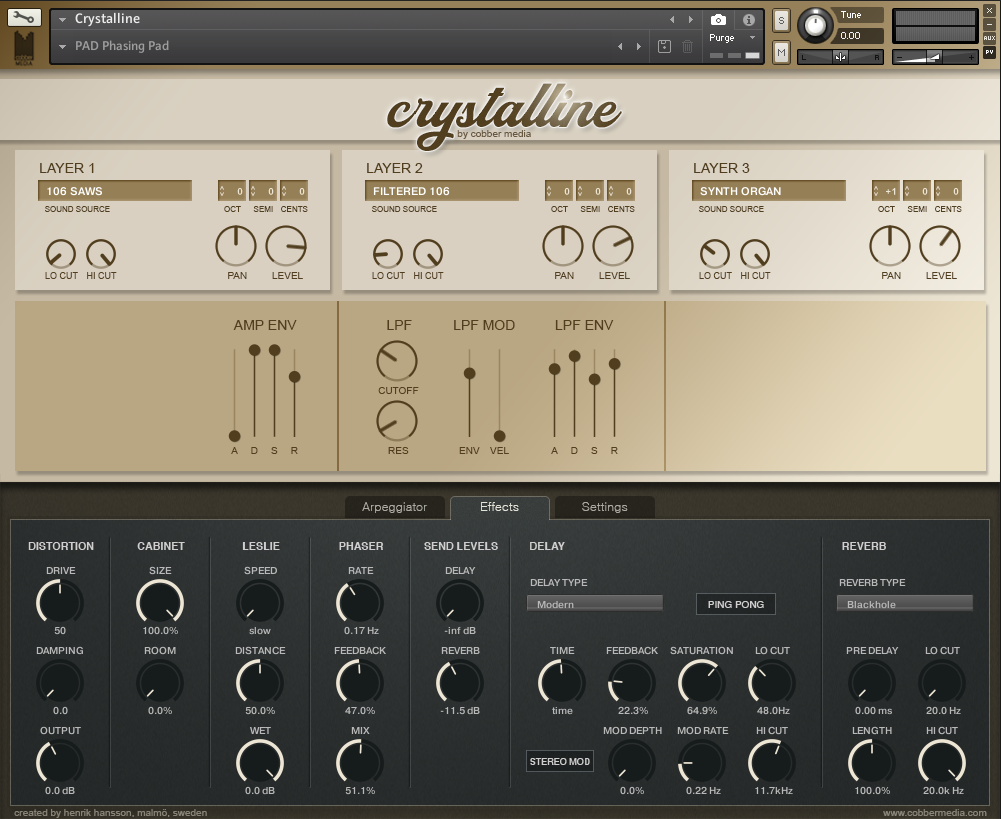Click the Delay Mod Rate knob

[x=701, y=762]
